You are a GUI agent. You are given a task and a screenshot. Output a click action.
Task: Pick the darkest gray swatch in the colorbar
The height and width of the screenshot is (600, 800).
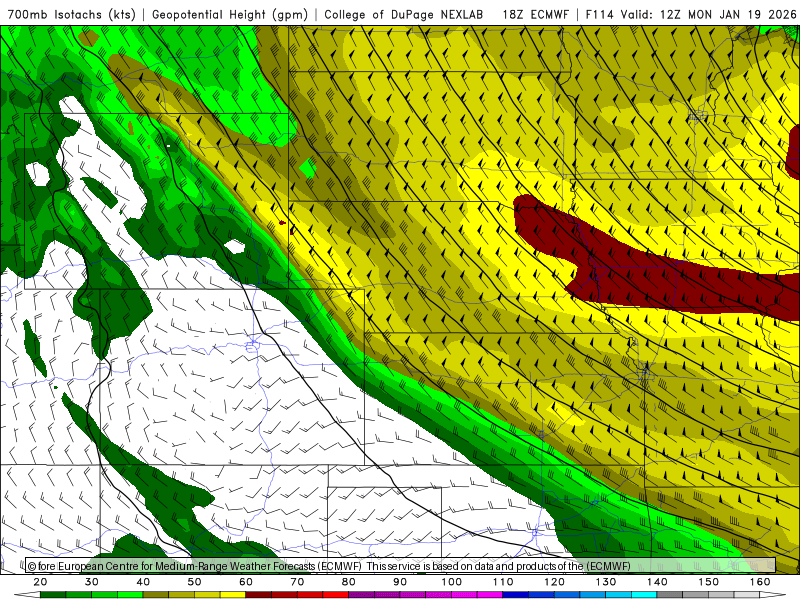669,595
